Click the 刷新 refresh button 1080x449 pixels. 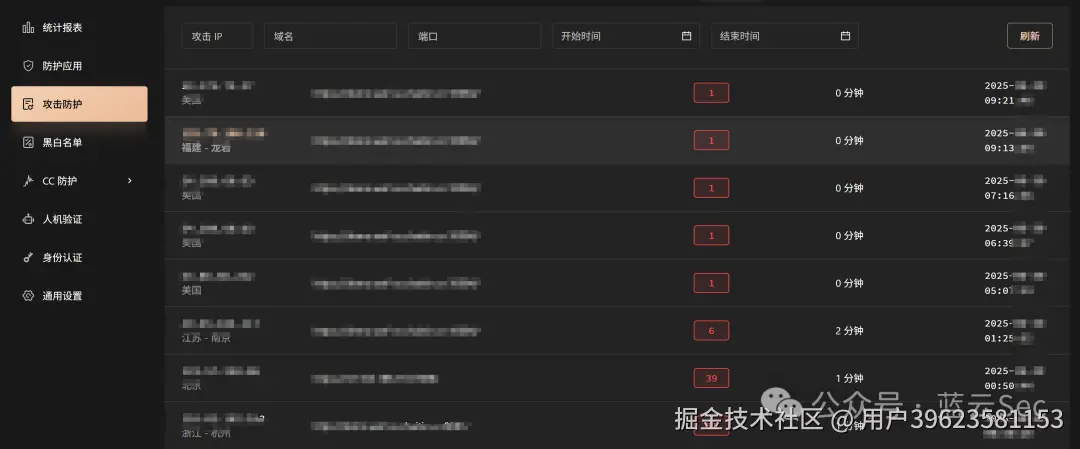coord(1030,36)
